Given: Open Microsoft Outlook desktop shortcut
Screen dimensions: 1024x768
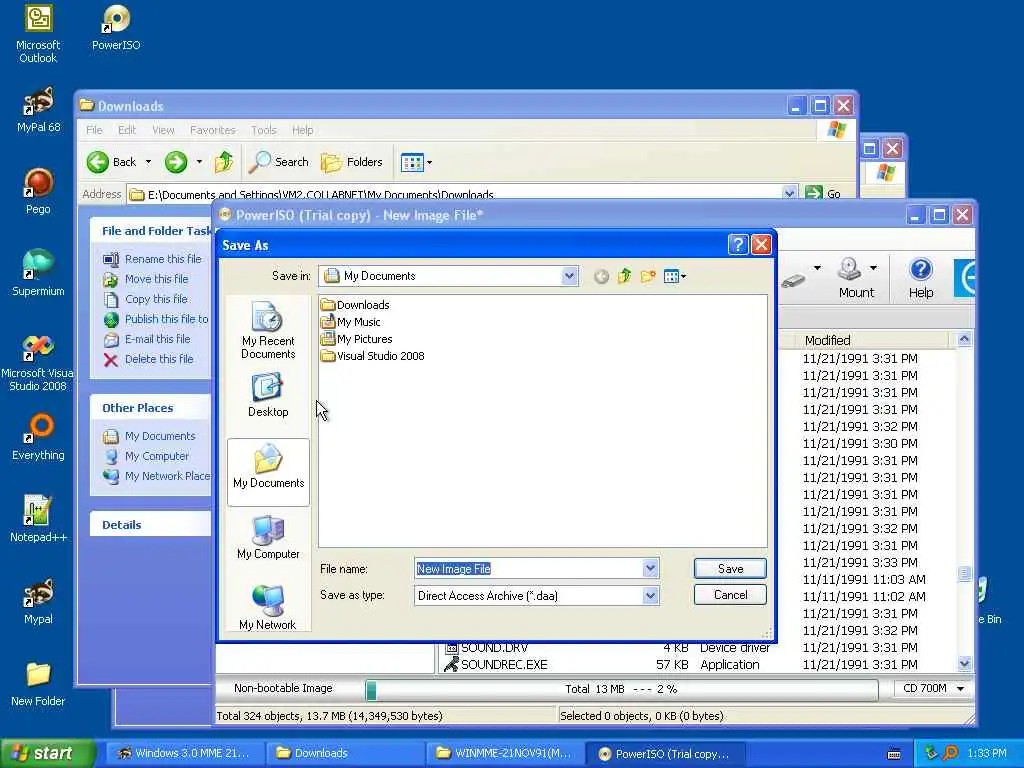Looking at the screenshot, I should 38,34.
